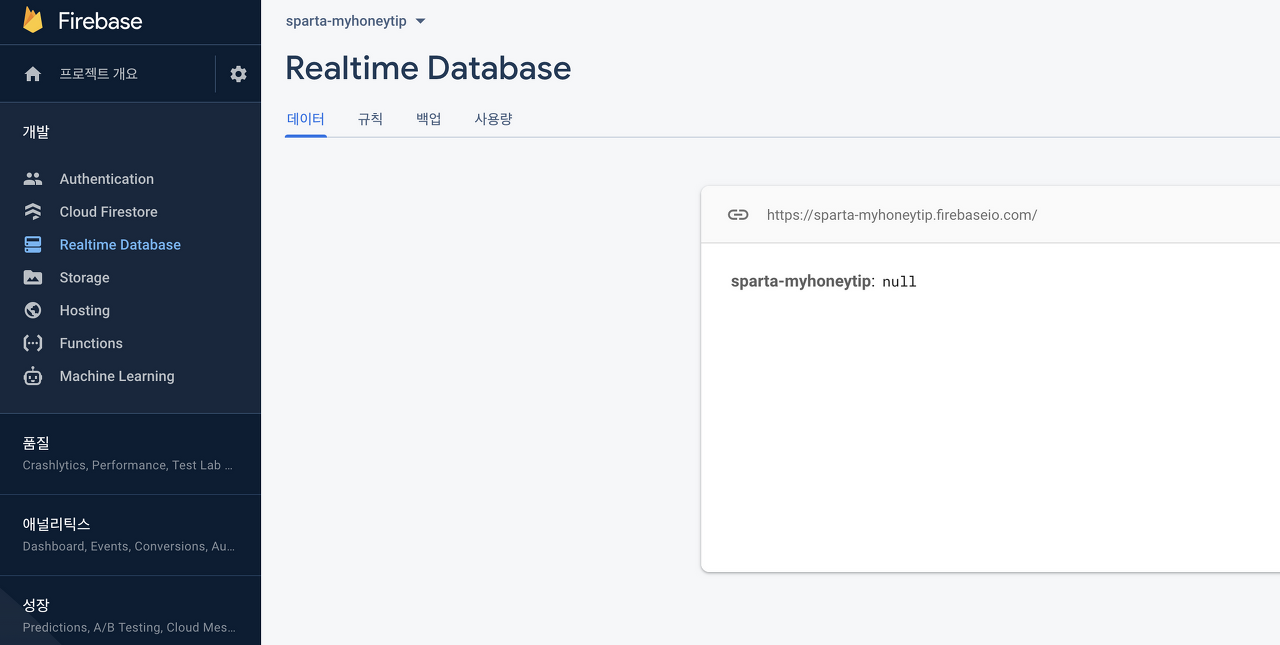Open Cloud Firestore in the sidebar

point(109,212)
